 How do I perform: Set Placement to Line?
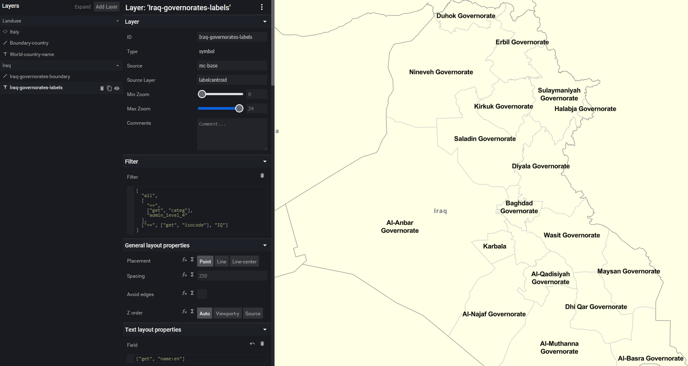click(222, 262)
